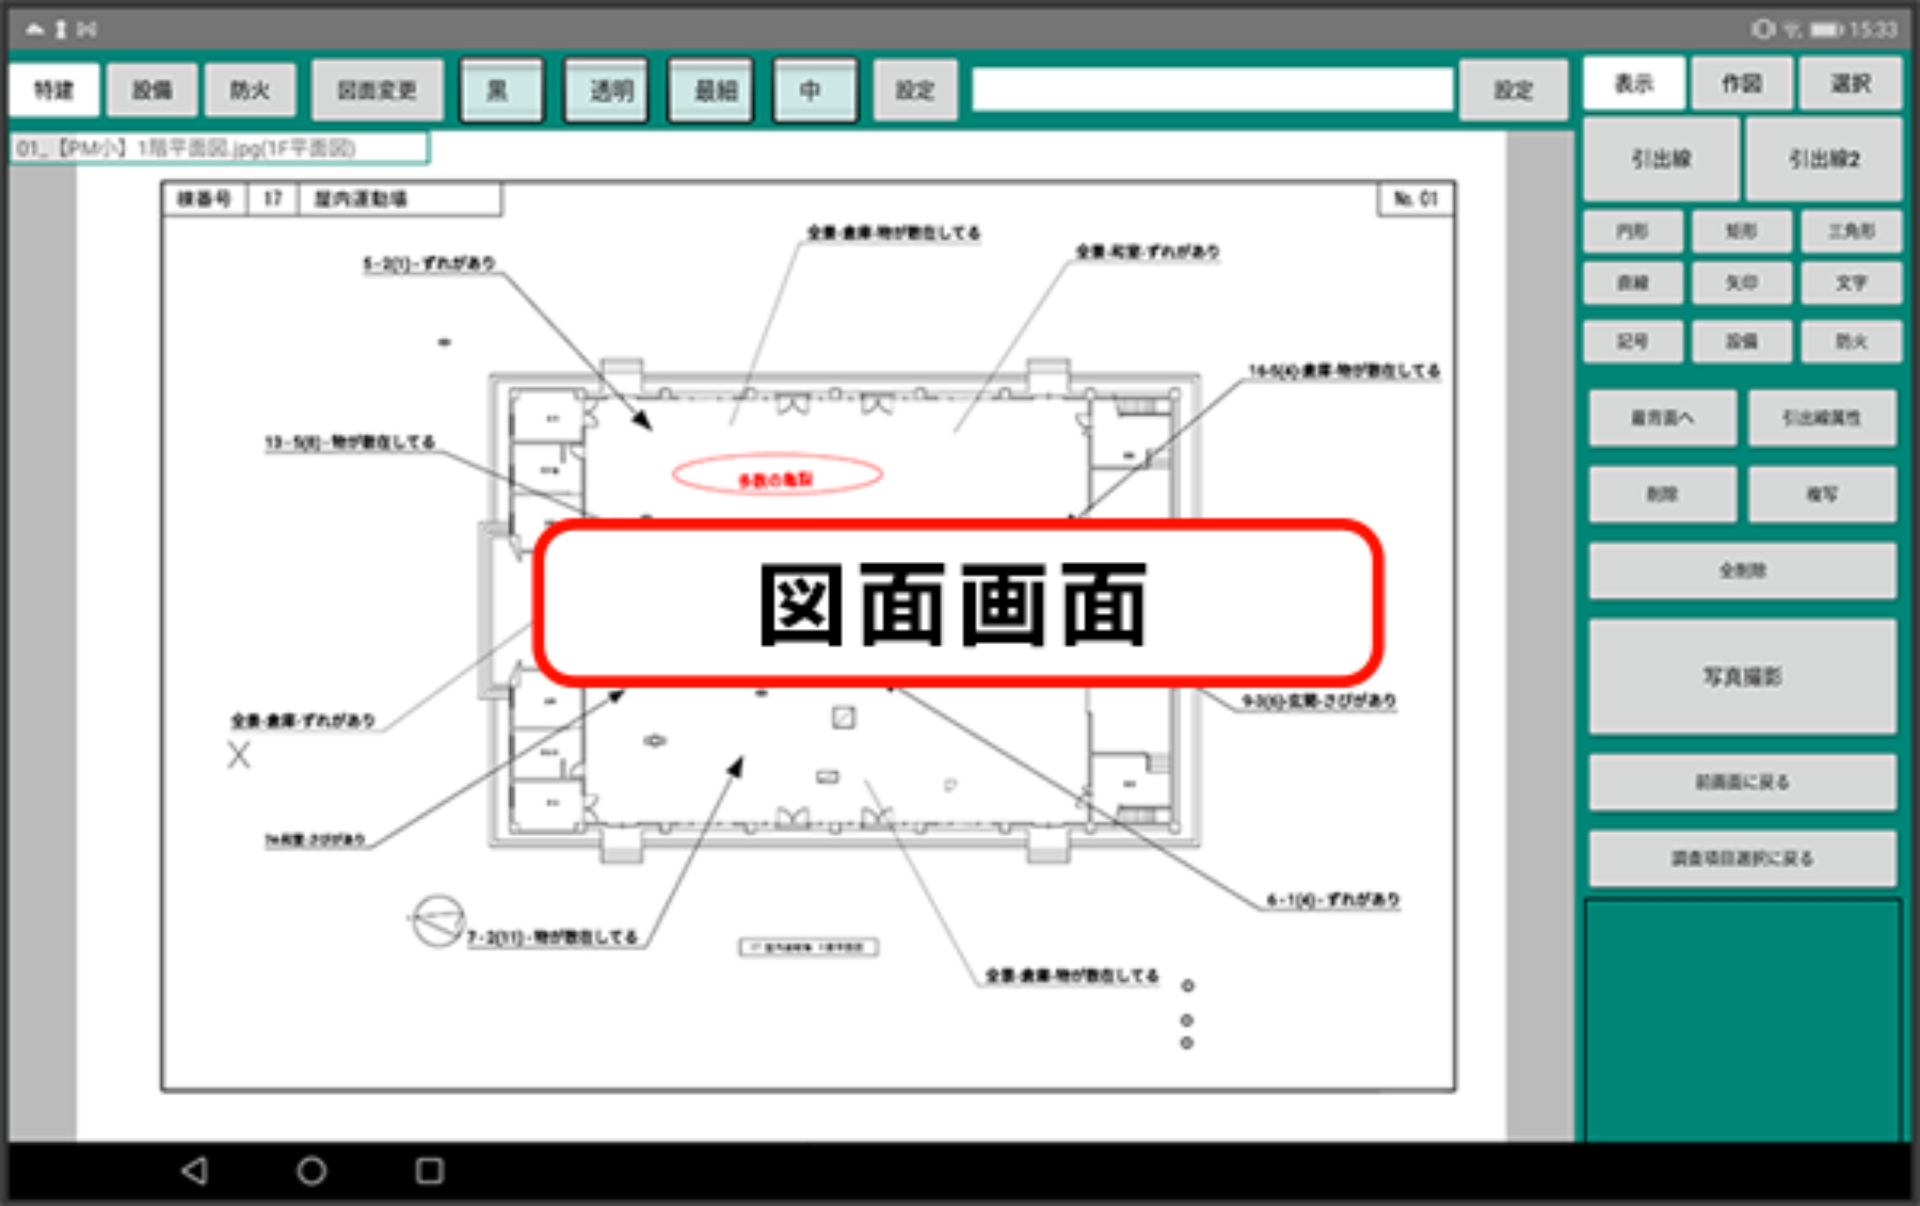1920x1206 pixels.
Task: Click the 設定 button beside the 中 selector
Action: 915,90
